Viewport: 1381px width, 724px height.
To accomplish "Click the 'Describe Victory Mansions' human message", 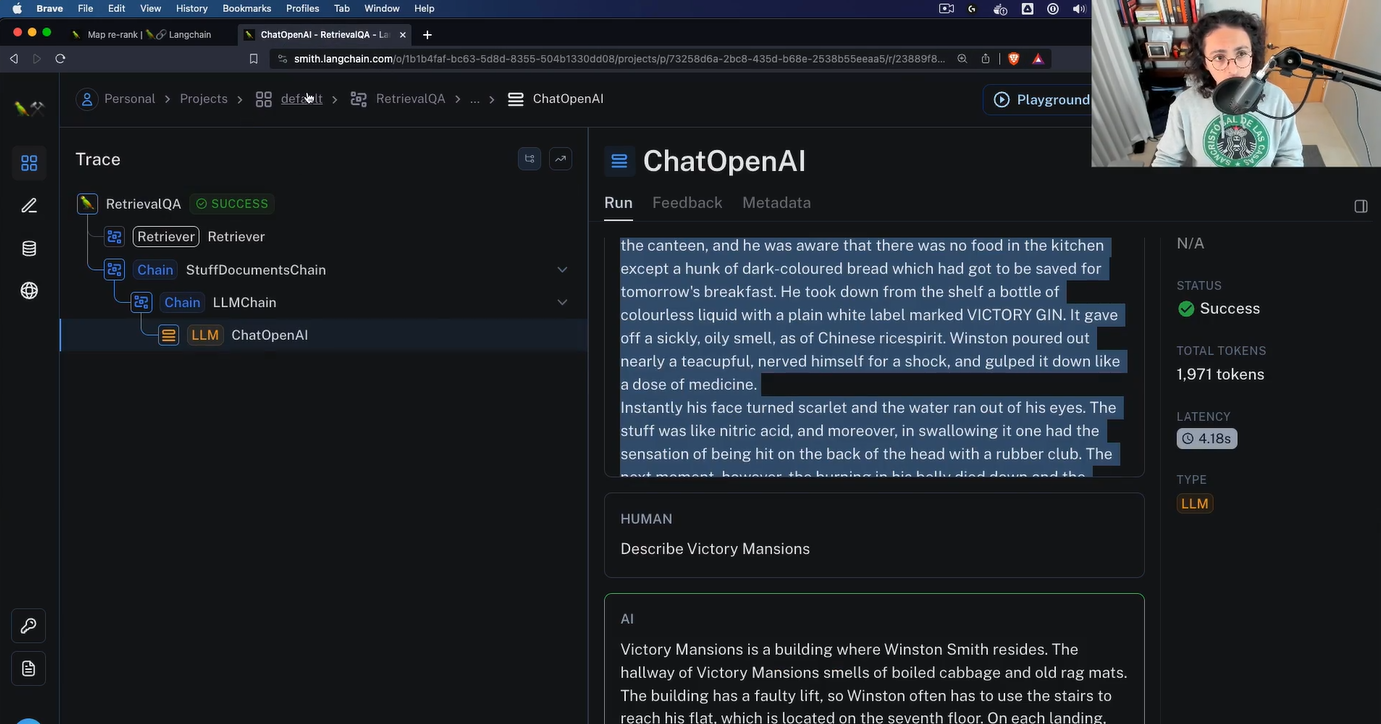I will pos(715,549).
